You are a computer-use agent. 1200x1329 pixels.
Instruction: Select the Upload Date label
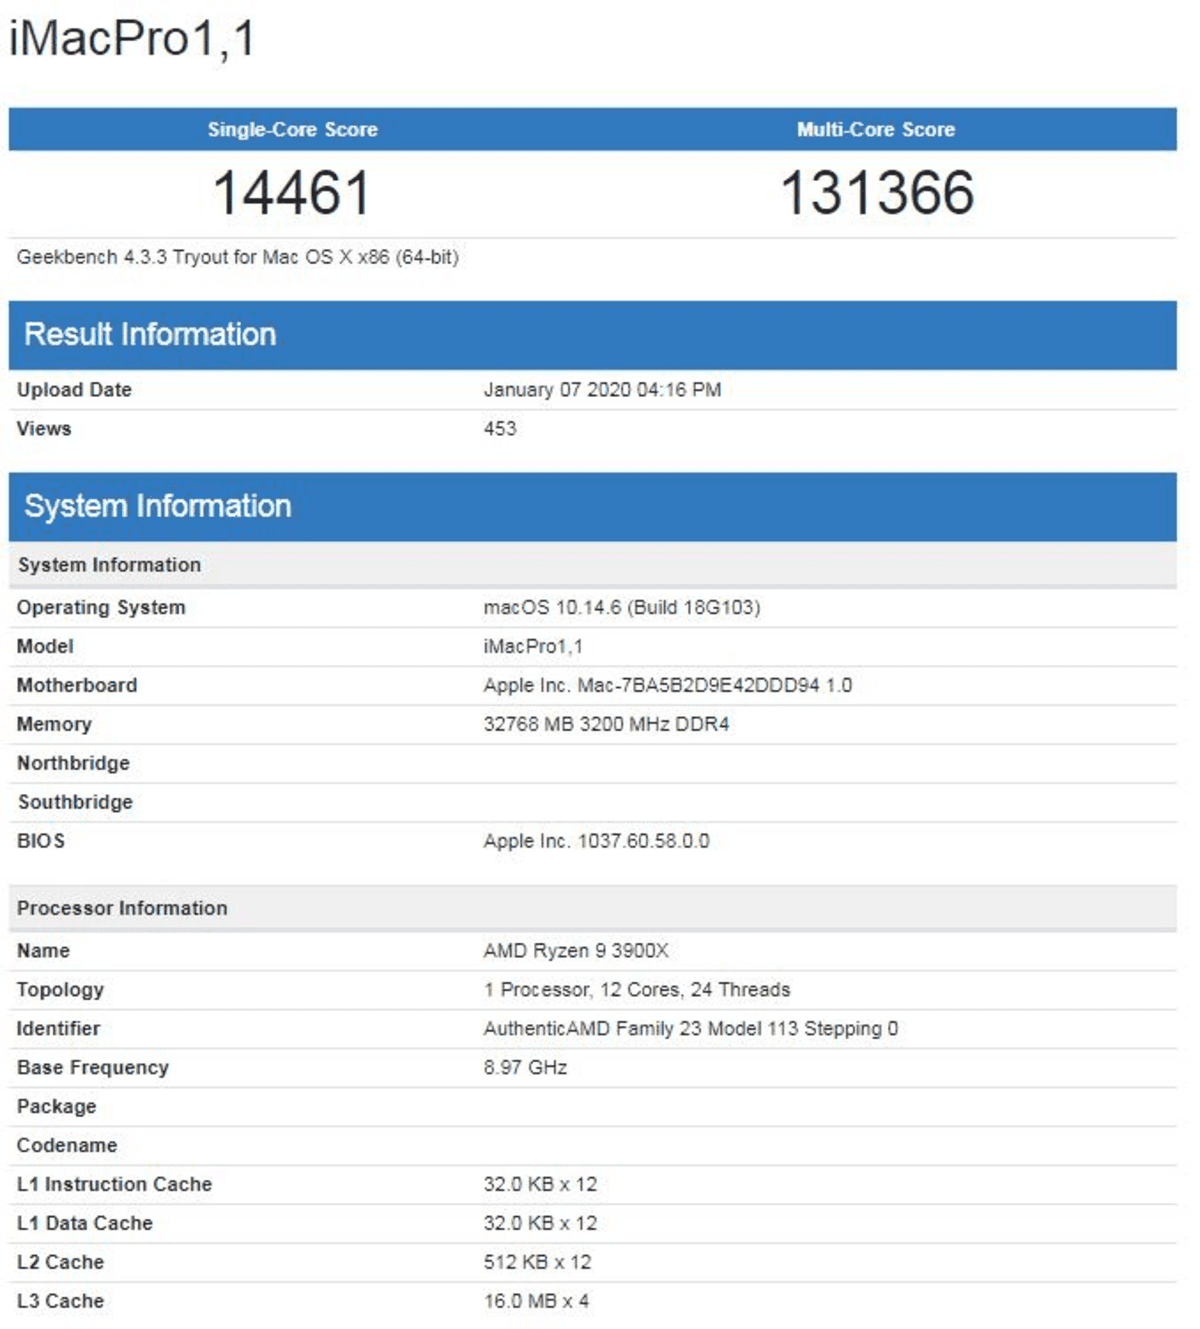click(74, 390)
